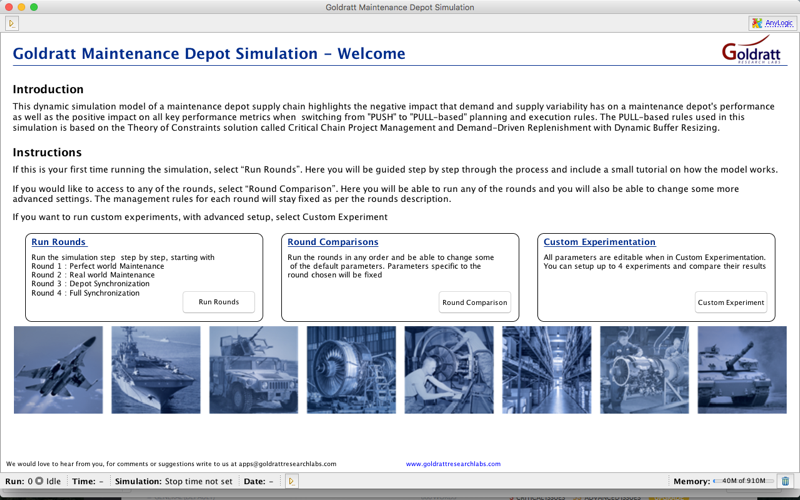Click the 'Memory:' label in status bar
The image size is (800, 500).
691,481
